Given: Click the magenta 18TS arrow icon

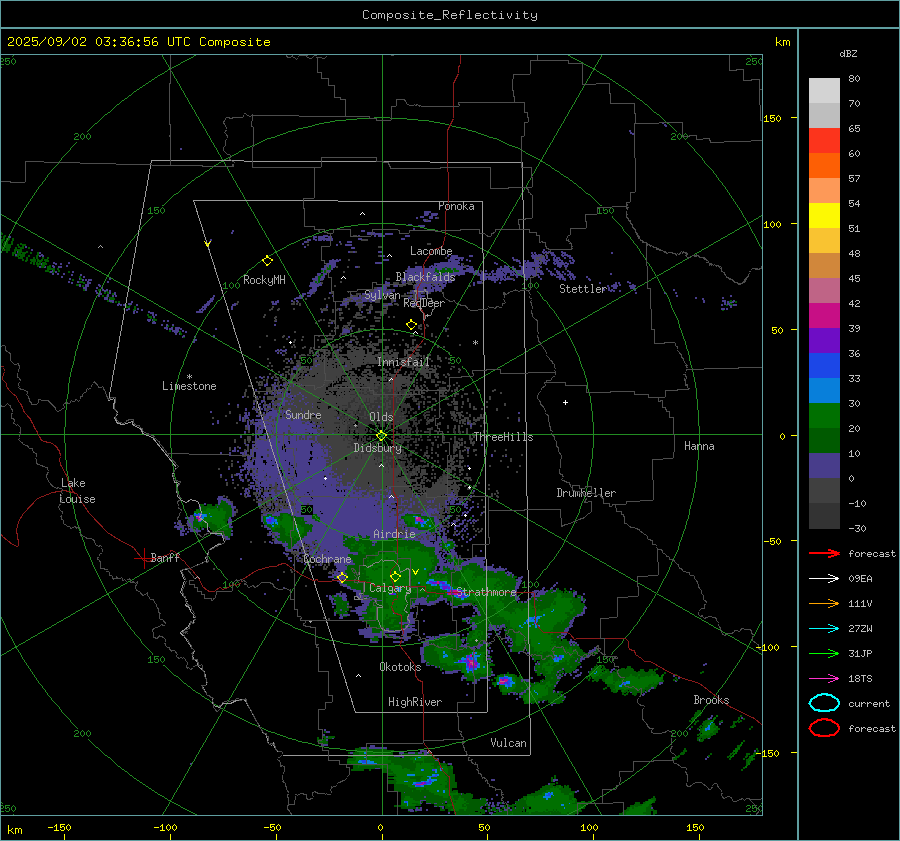Looking at the screenshot, I should point(824,679).
